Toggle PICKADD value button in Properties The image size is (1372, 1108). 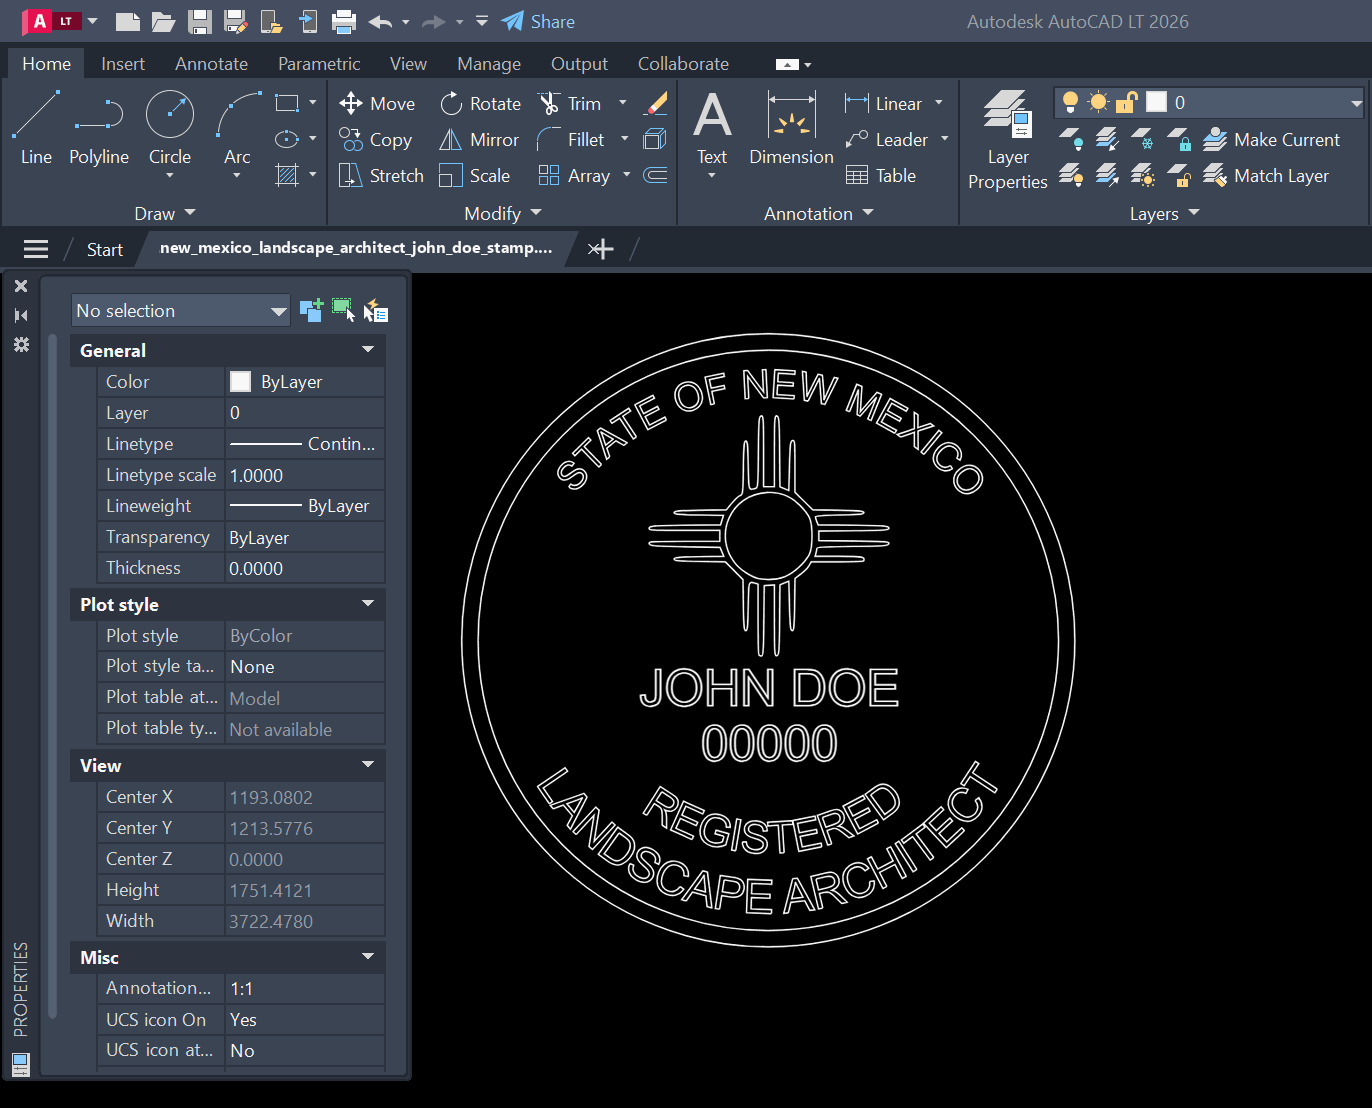311,310
